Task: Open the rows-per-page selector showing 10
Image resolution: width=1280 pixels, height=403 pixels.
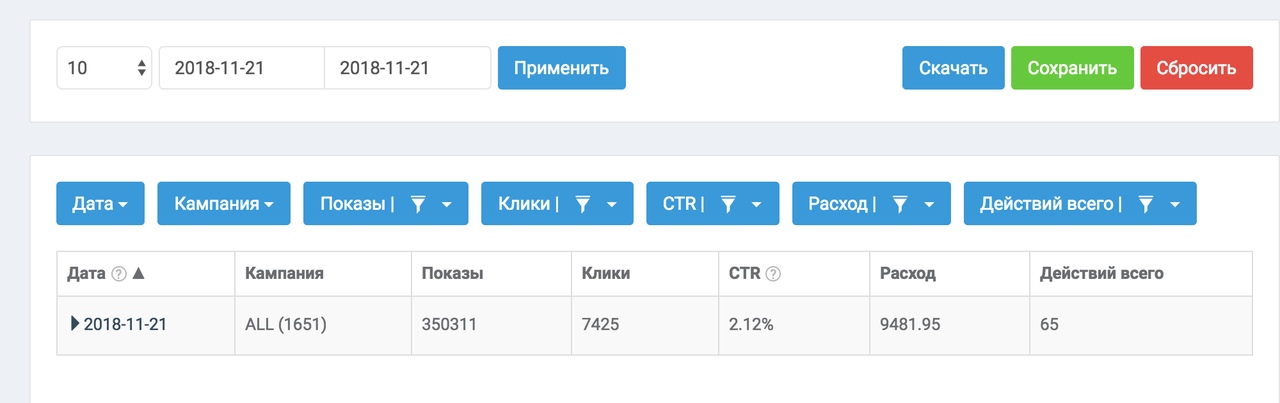Action: [x=104, y=68]
